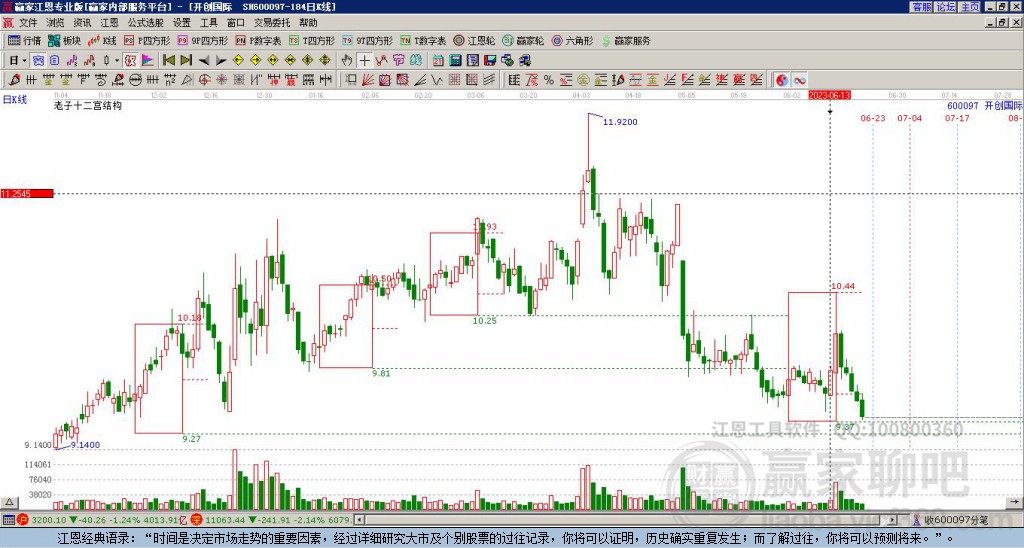Select the triangle ruler drawing tool
The width and height of the screenshot is (1024, 548).
[x=187, y=80]
